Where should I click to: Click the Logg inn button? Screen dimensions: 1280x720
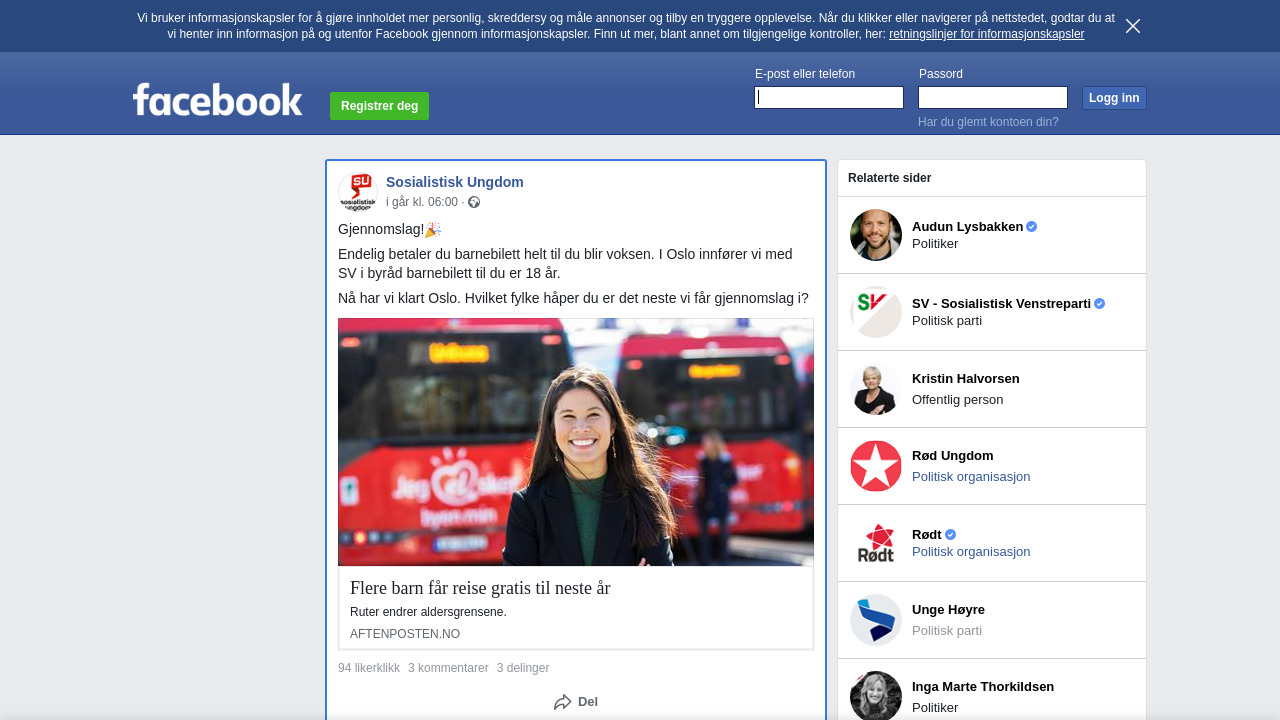click(1114, 98)
